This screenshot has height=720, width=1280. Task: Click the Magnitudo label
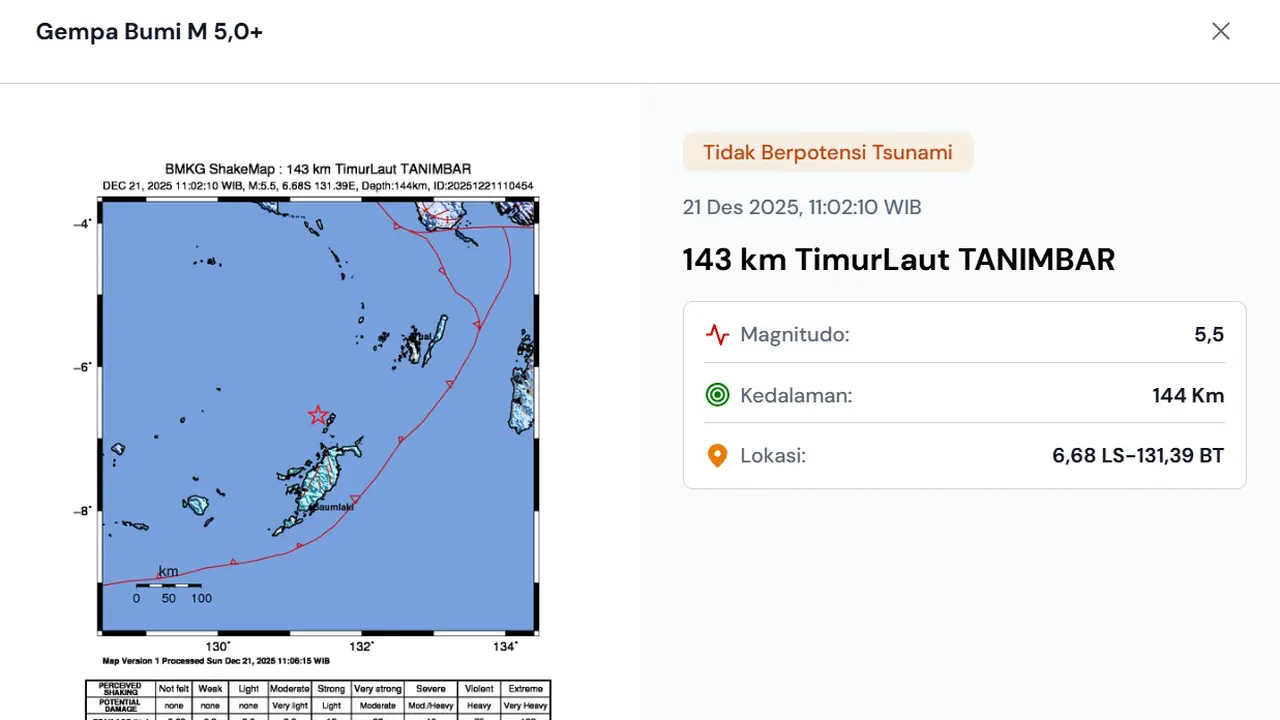pos(795,334)
